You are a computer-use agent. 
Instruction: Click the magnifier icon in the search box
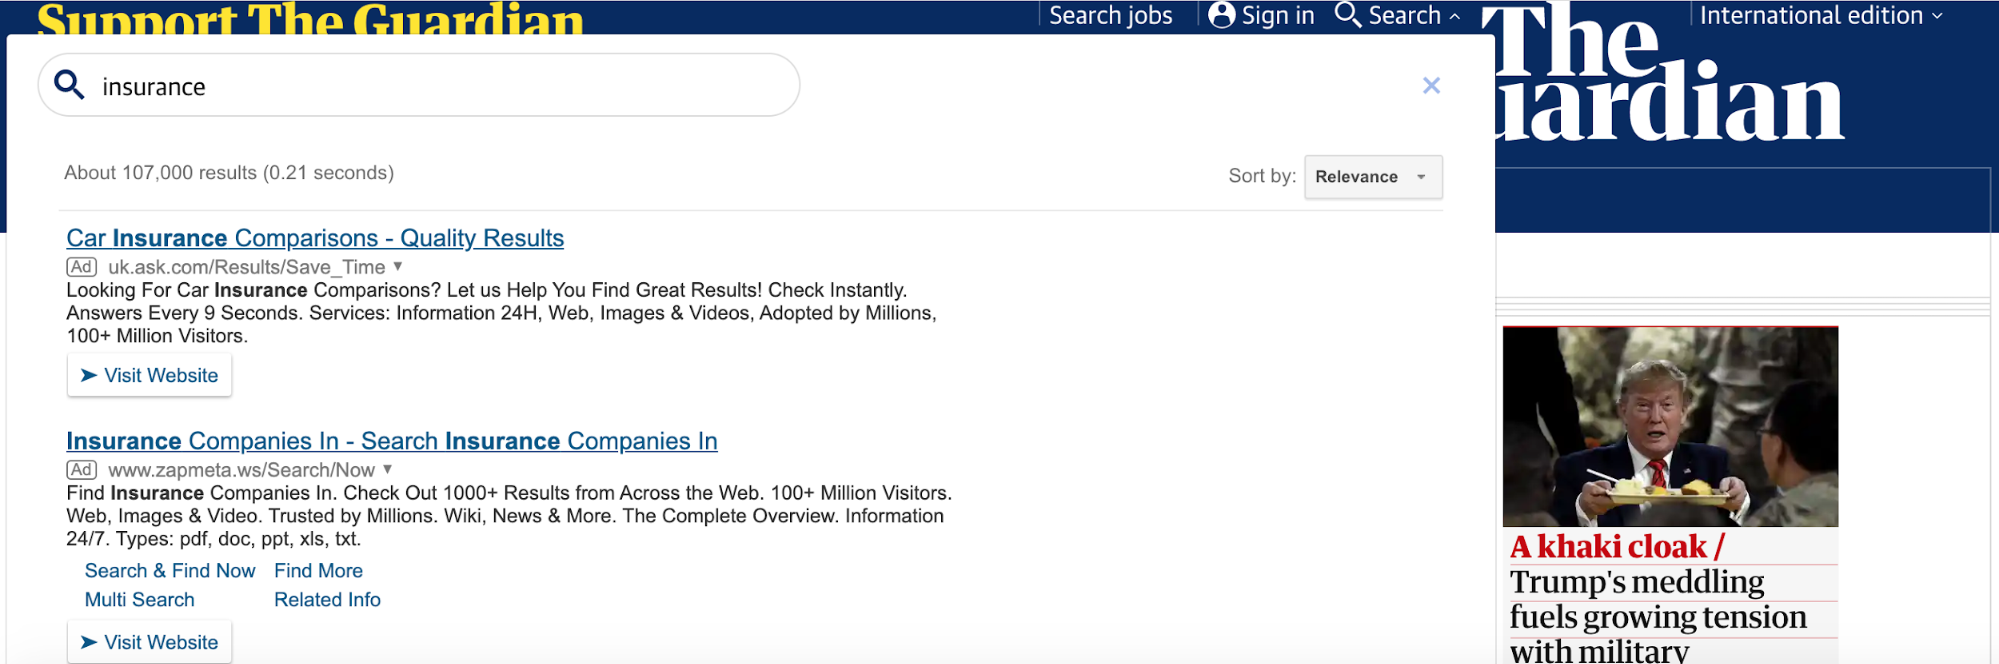click(x=69, y=85)
